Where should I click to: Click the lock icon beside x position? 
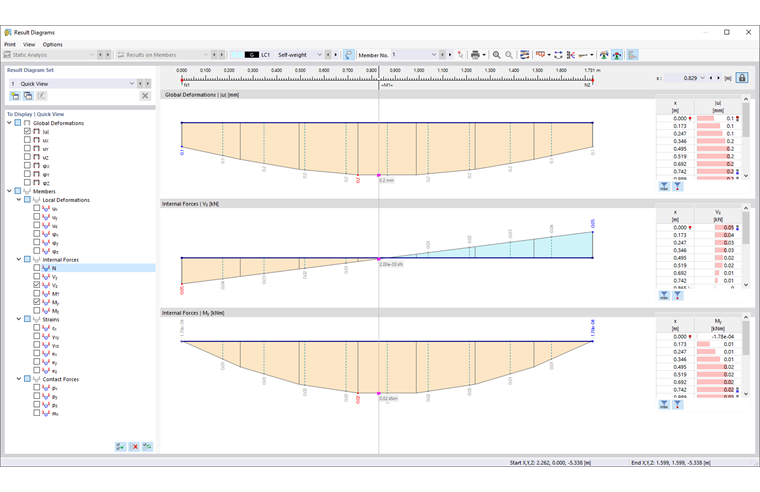[x=742, y=78]
